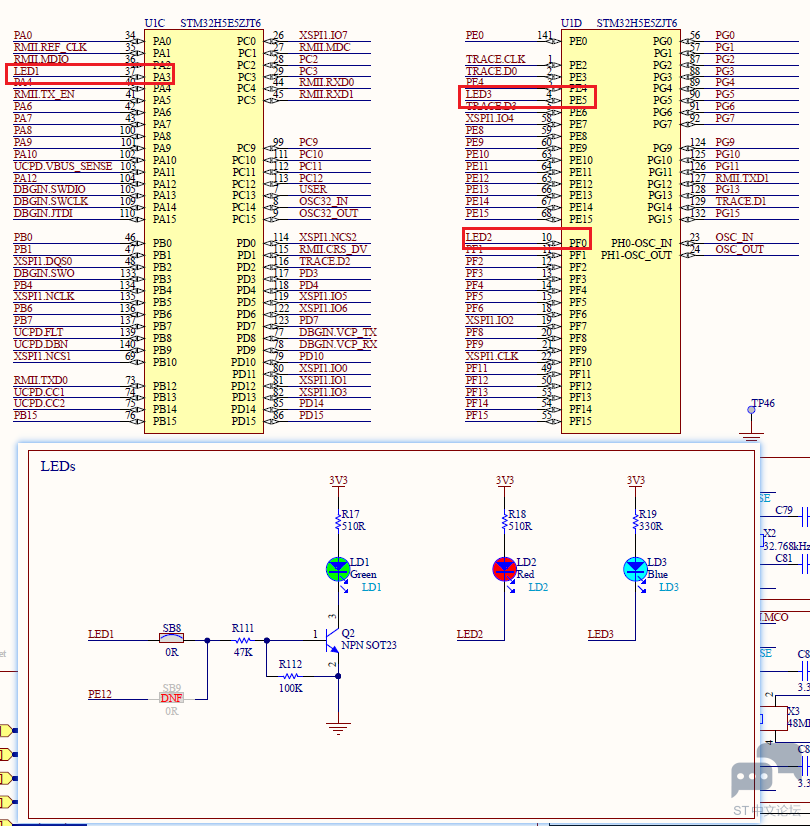Click the red LD2 LED symbol
The image size is (810, 826).
504,569
